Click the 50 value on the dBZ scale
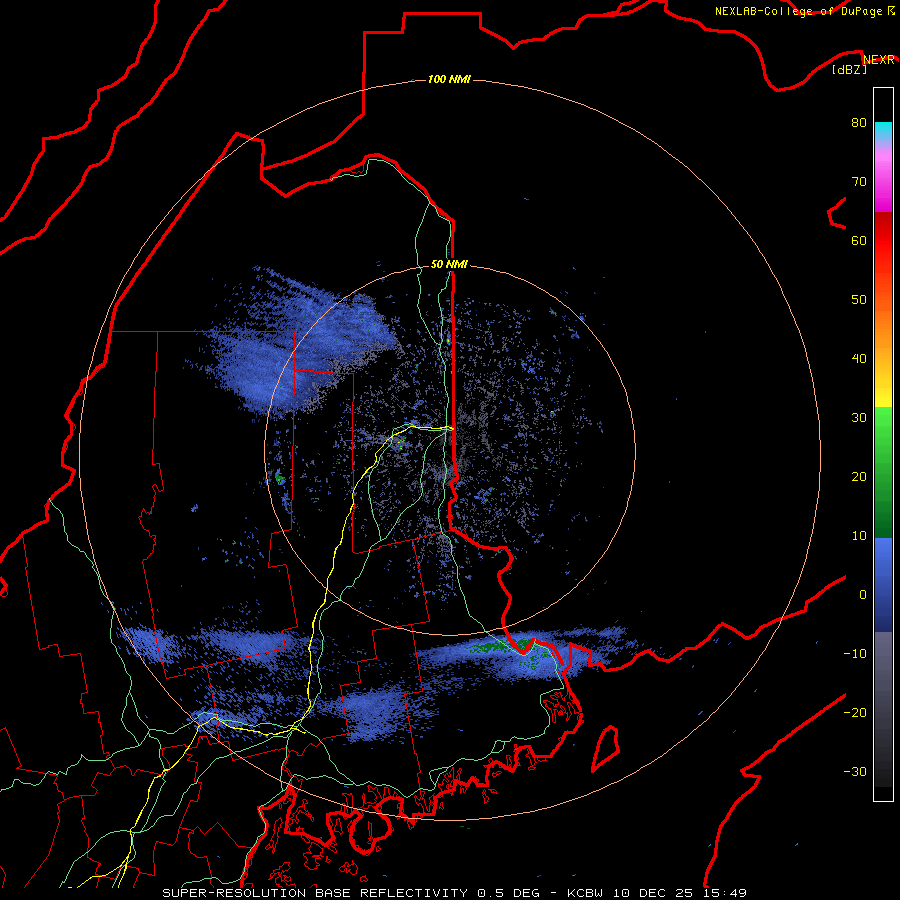900x900 pixels. 859,300
